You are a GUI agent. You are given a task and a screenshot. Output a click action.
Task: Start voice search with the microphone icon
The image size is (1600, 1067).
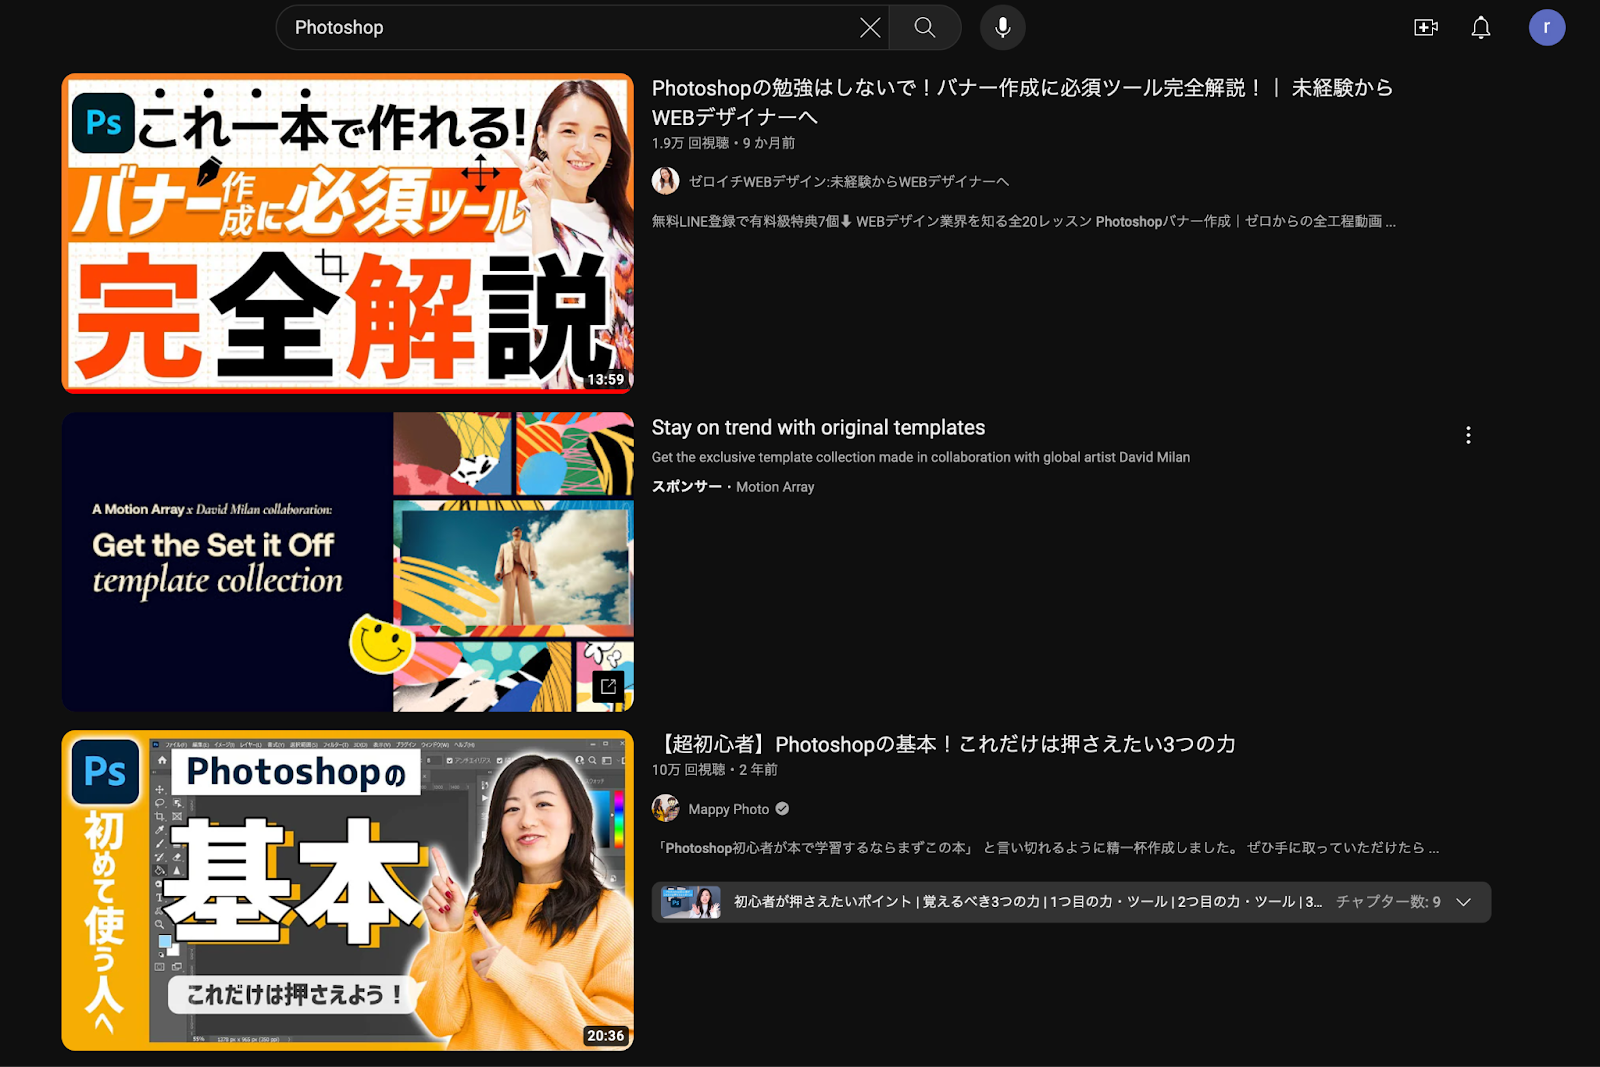click(x=1002, y=28)
